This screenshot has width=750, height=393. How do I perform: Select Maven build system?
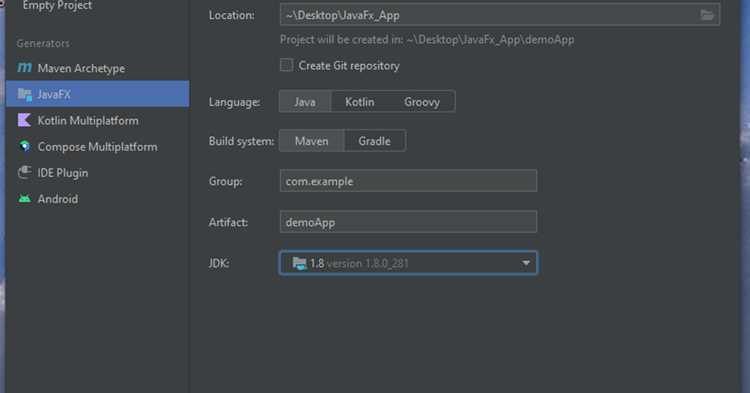click(311, 141)
